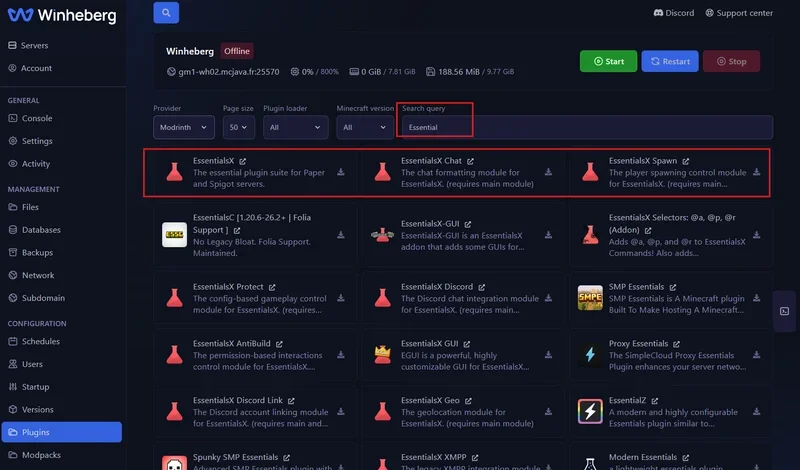Image resolution: width=800 pixels, height=470 pixels.
Task: Click the SMP Essentials plugin thumbnail
Action: pos(590,298)
